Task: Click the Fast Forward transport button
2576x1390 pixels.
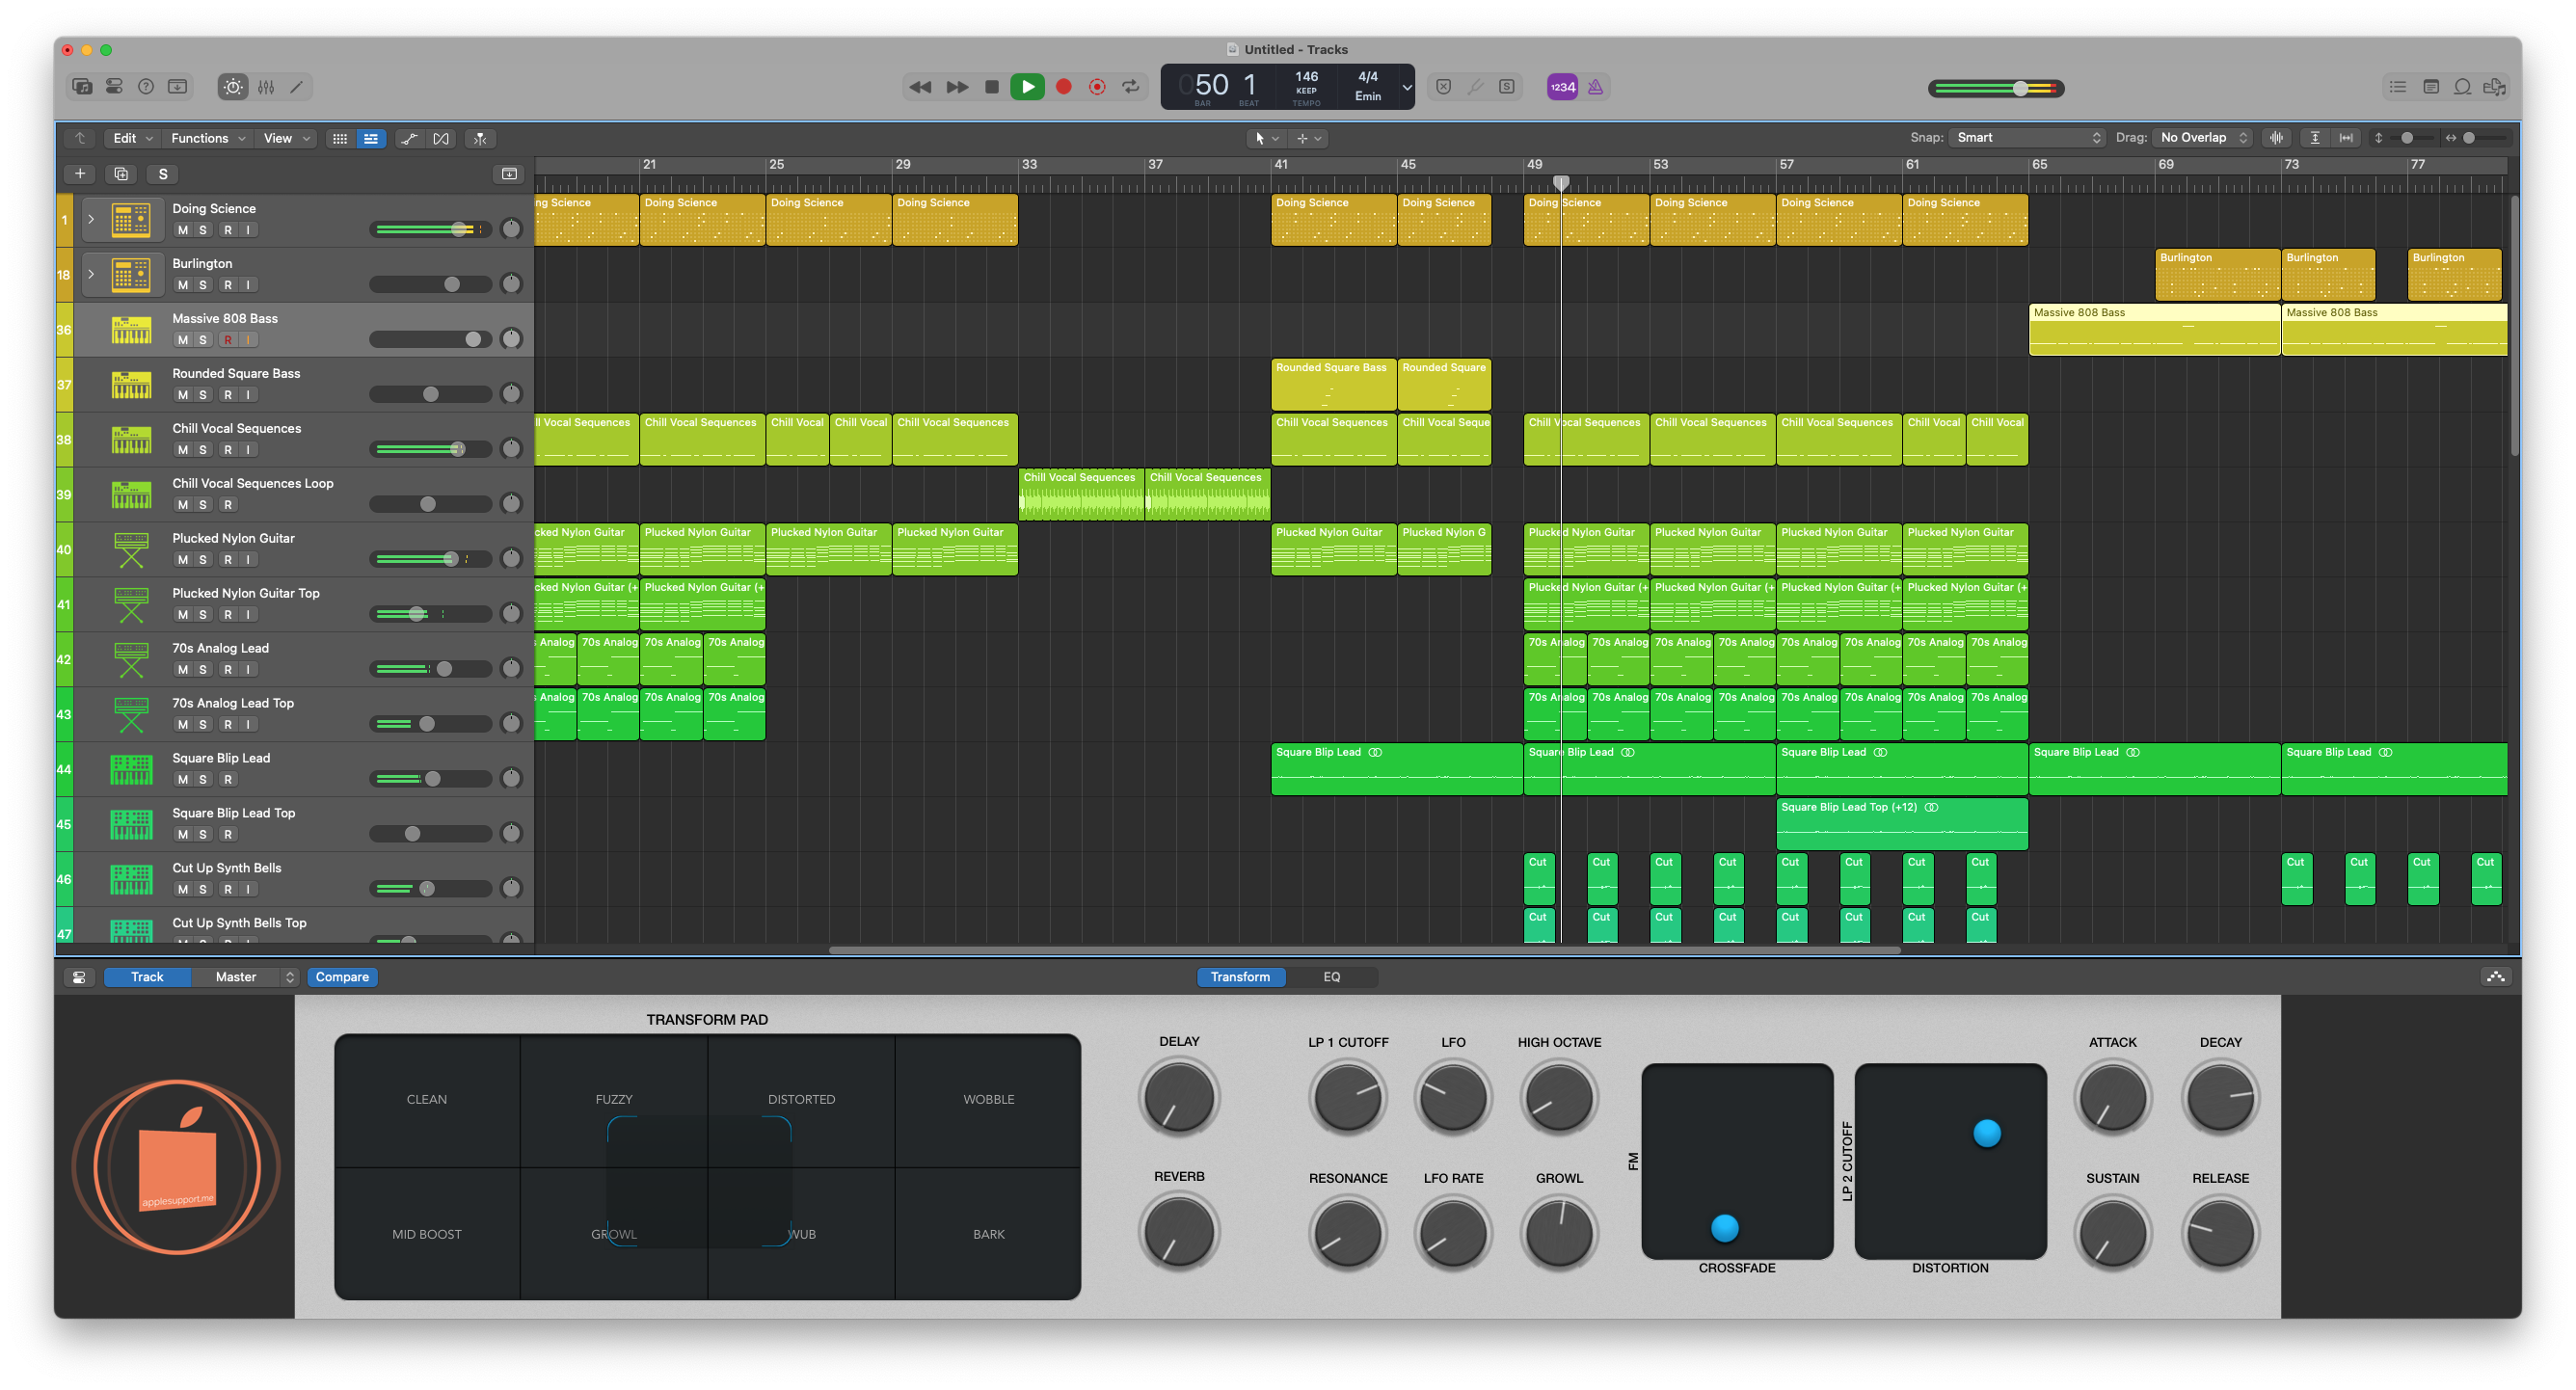Action: tap(957, 87)
